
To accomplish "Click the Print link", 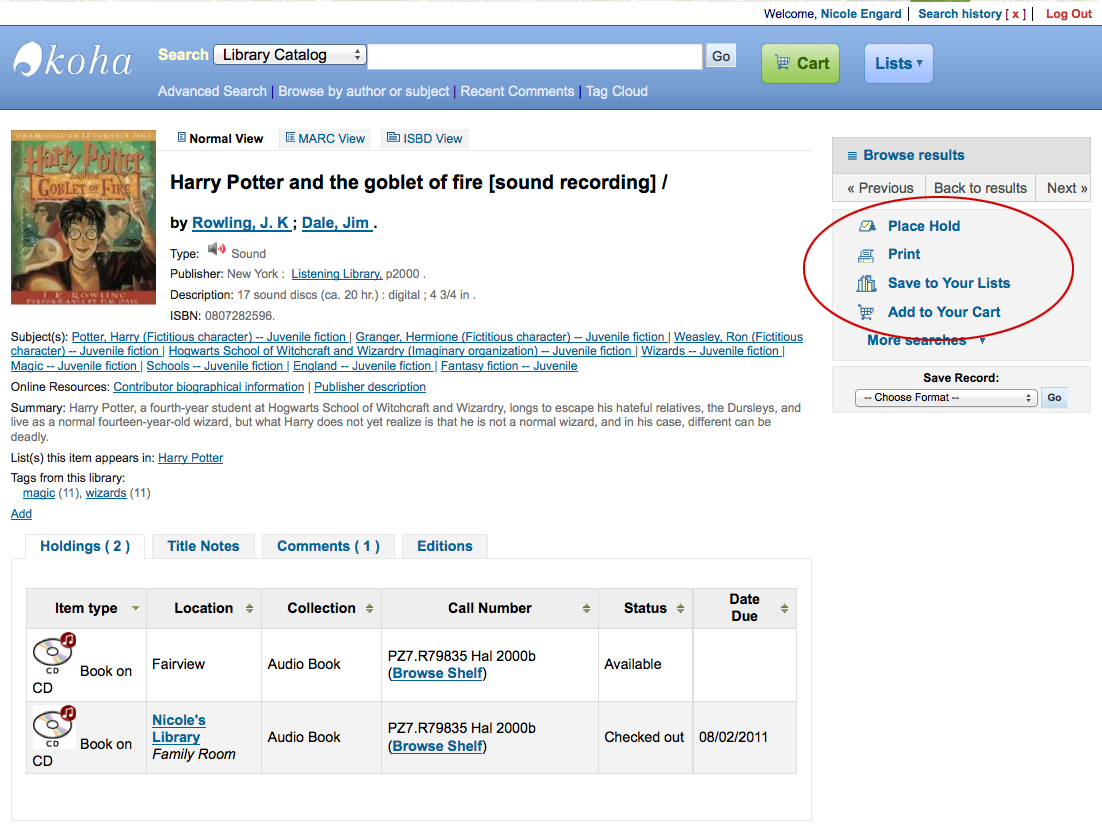I will [x=904, y=254].
